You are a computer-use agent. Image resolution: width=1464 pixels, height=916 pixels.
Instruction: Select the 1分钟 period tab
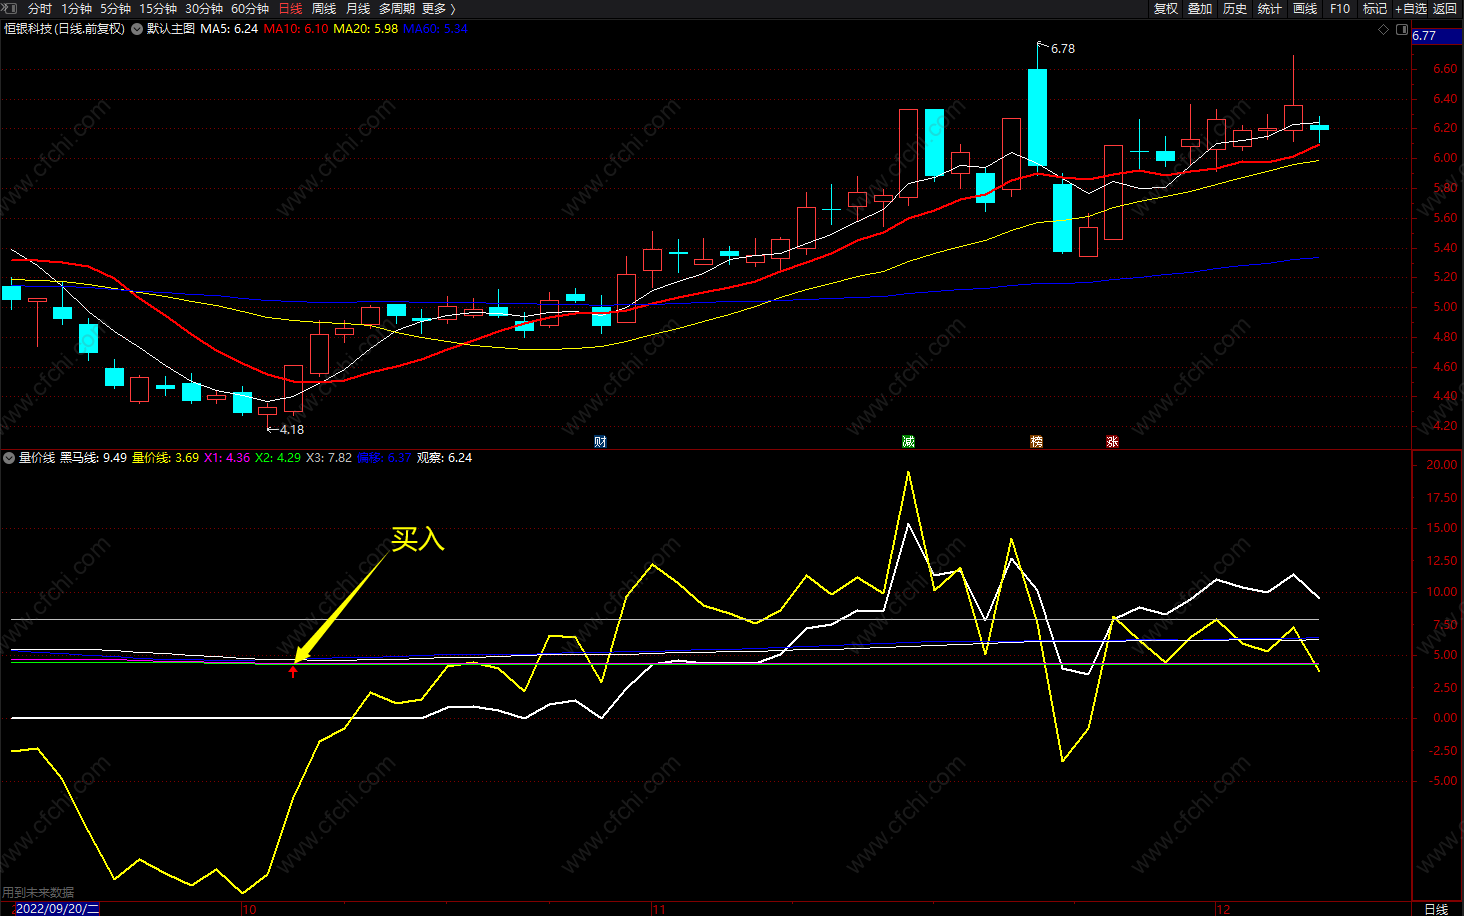coord(76,8)
